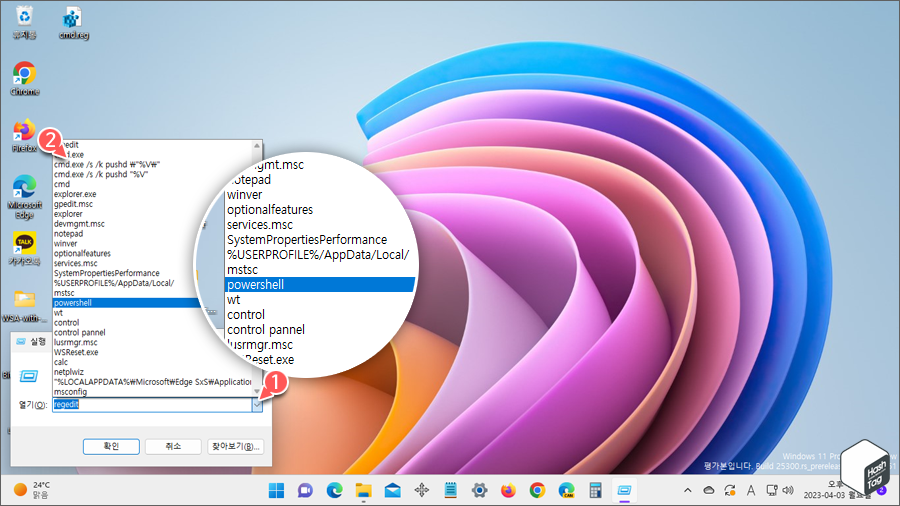Click the Run dialog taskbar icon
The image size is (900, 506).
(624, 491)
